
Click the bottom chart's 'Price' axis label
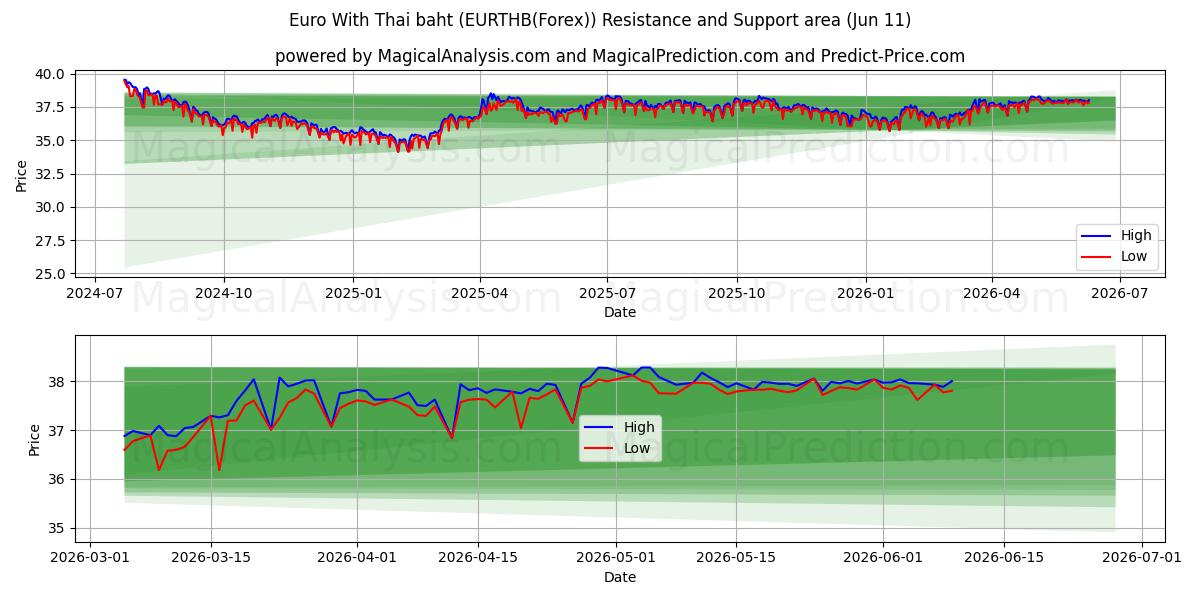(36, 439)
